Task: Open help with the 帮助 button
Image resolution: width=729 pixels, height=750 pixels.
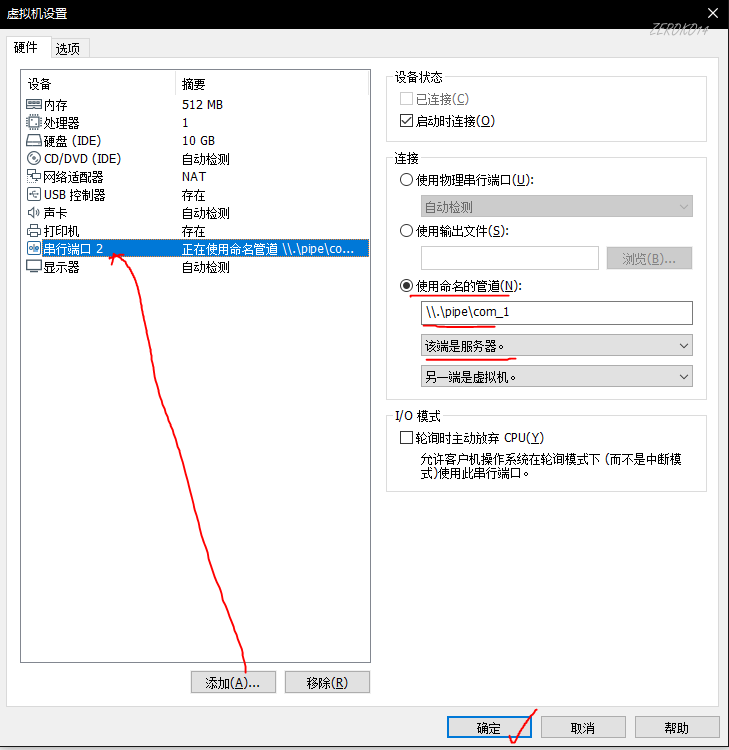Action: click(x=677, y=728)
